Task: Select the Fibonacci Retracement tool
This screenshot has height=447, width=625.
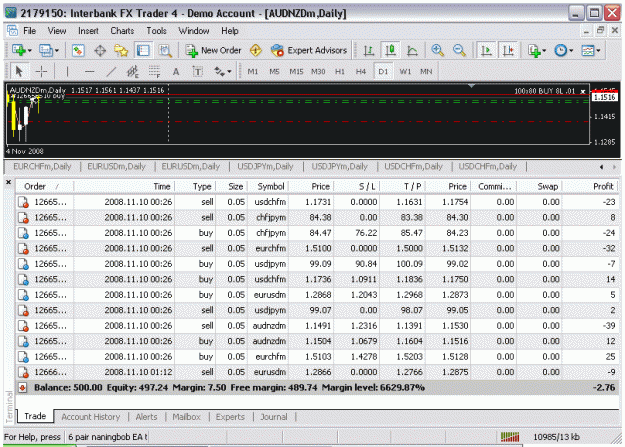Action: point(154,72)
